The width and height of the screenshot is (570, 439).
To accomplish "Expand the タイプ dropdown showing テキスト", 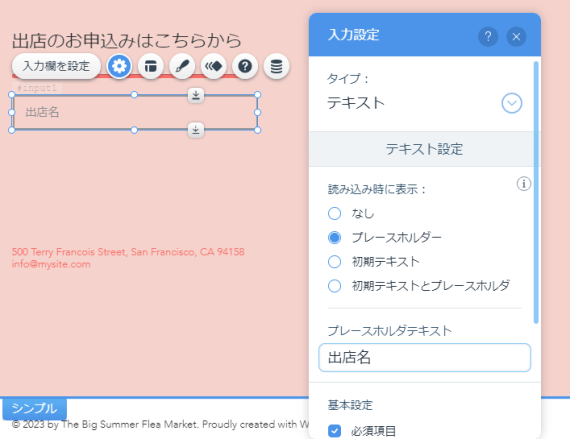I will click(512, 103).
